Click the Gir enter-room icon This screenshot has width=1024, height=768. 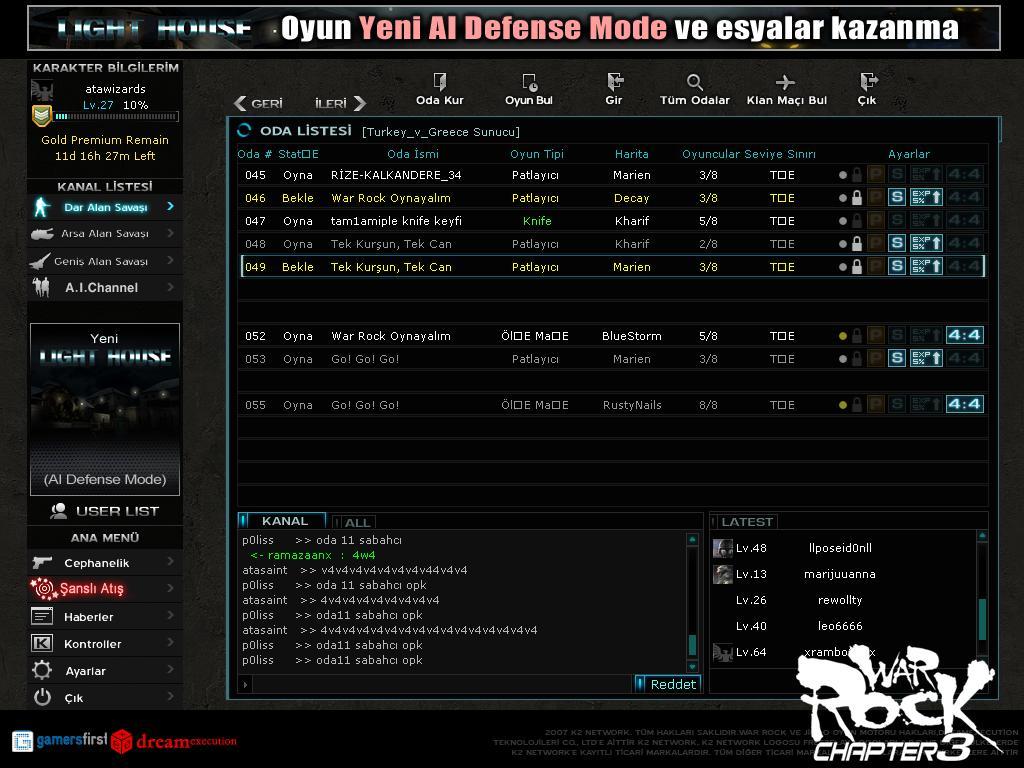point(615,82)
